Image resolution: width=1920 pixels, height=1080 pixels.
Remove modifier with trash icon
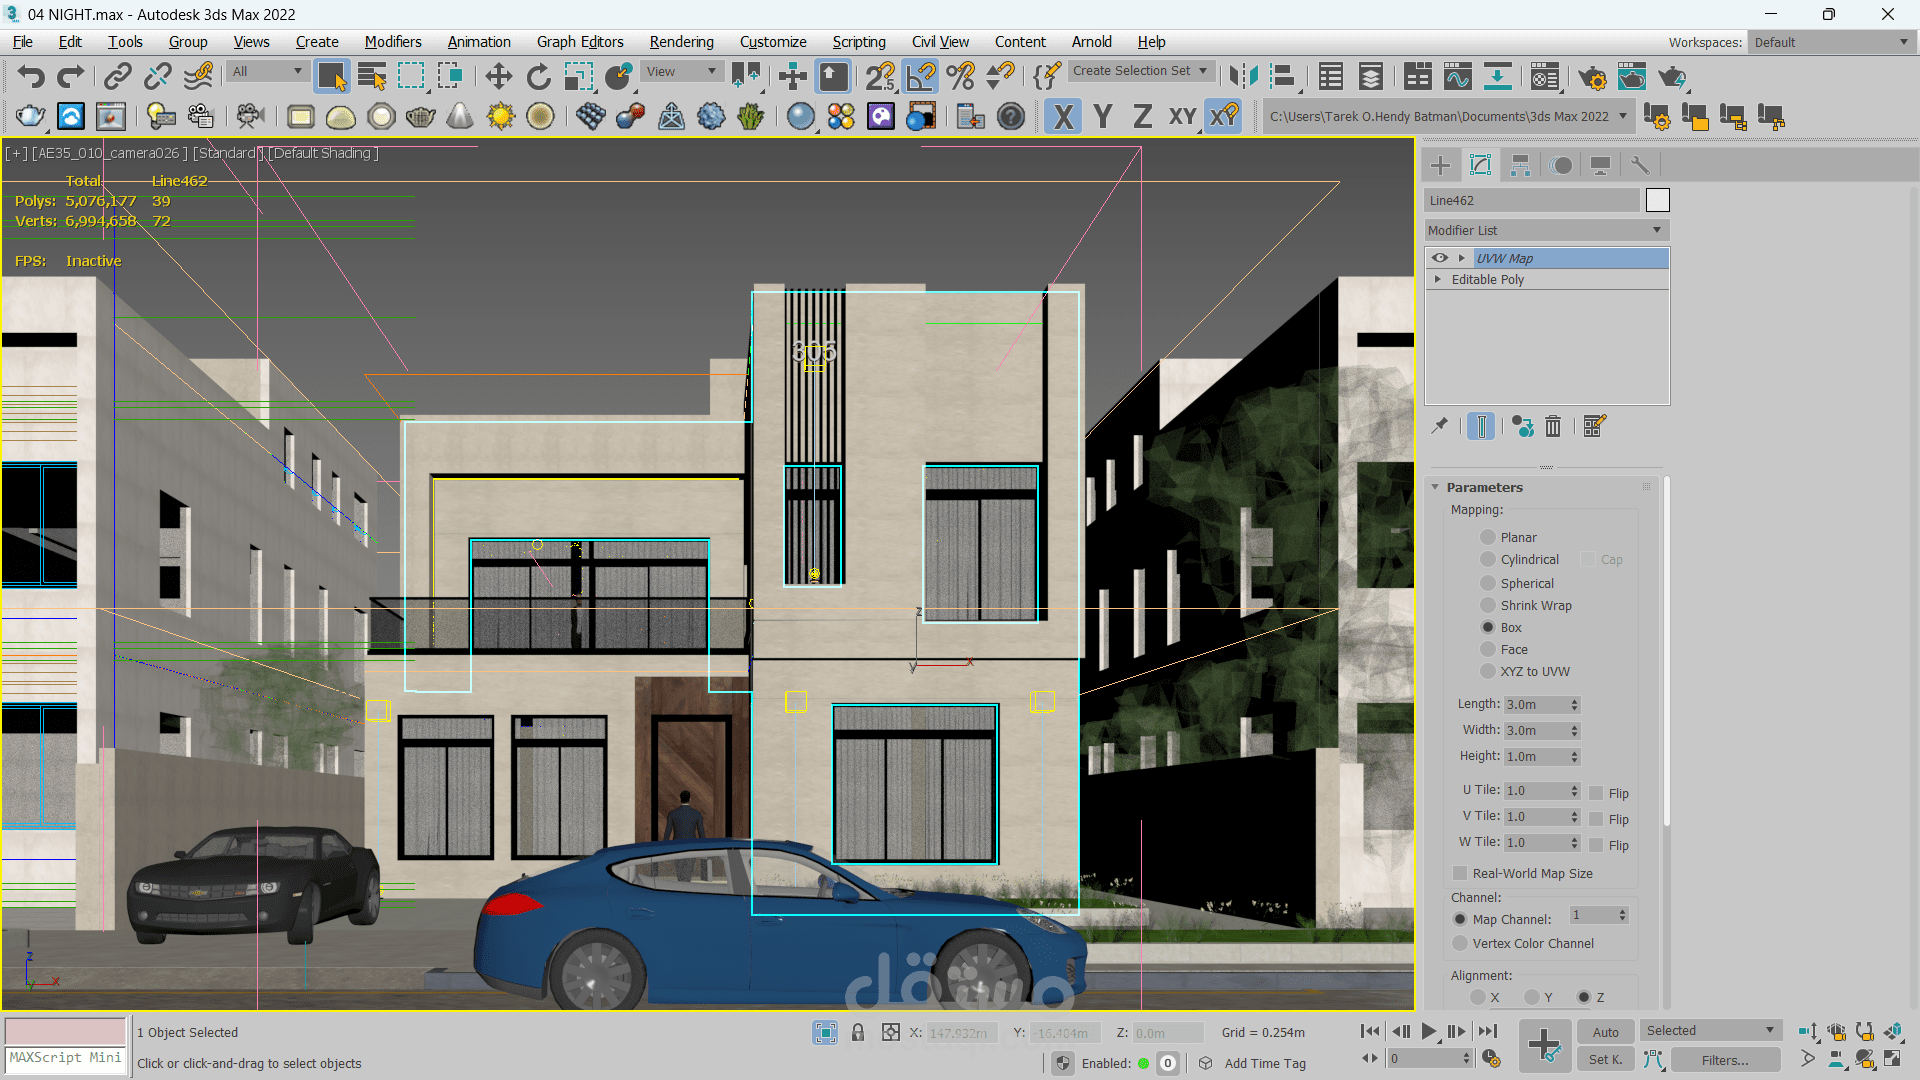click(x=1553, y=427)
